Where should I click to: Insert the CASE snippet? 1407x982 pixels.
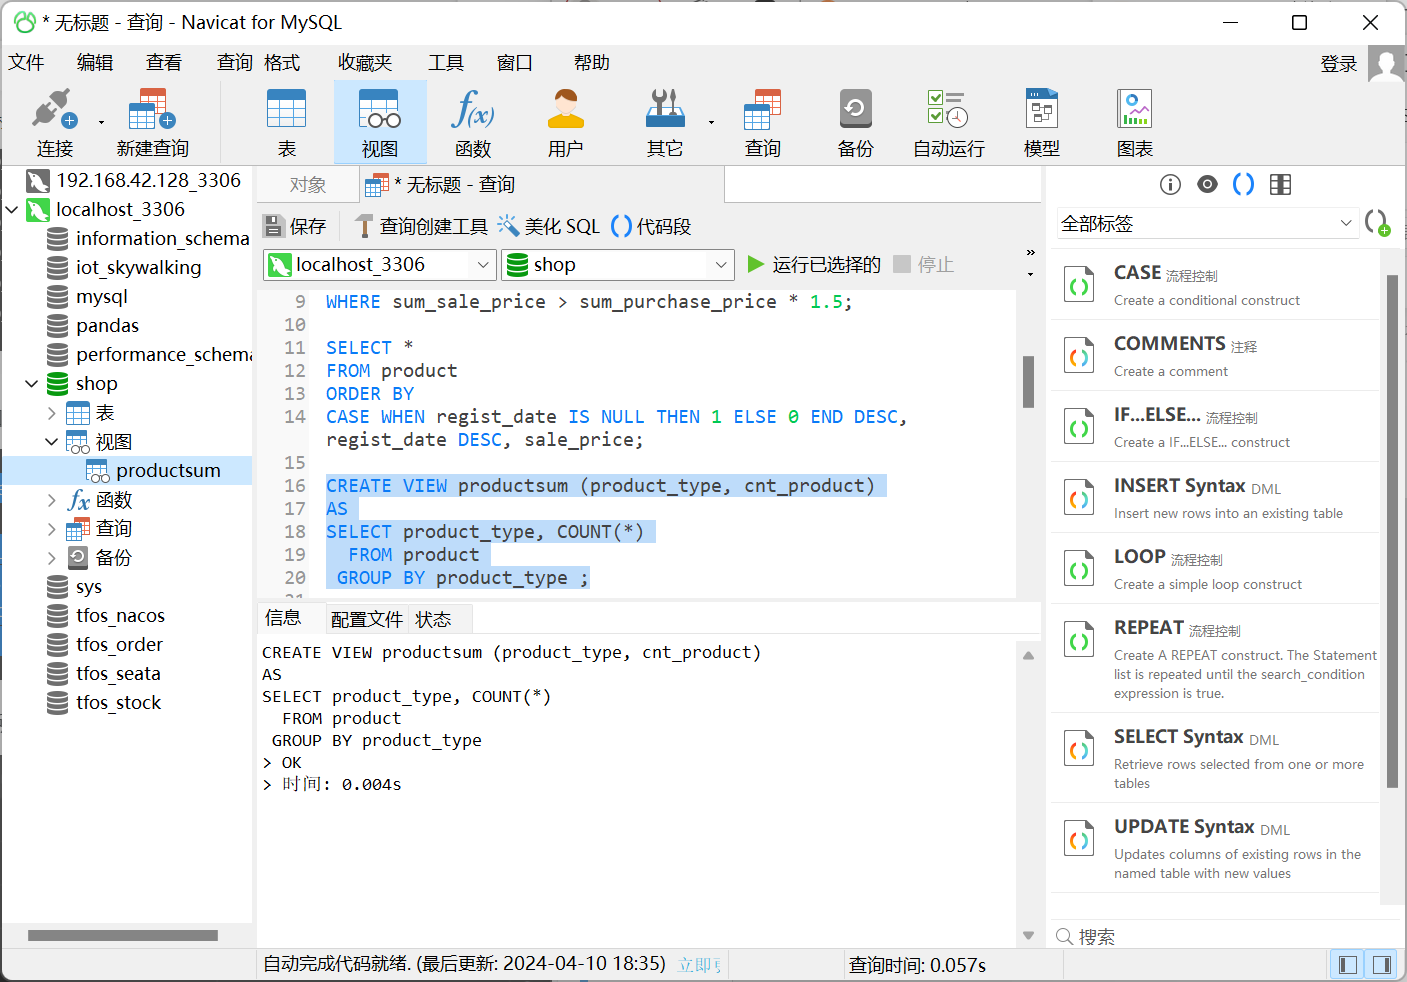(x=1215, y=285)
